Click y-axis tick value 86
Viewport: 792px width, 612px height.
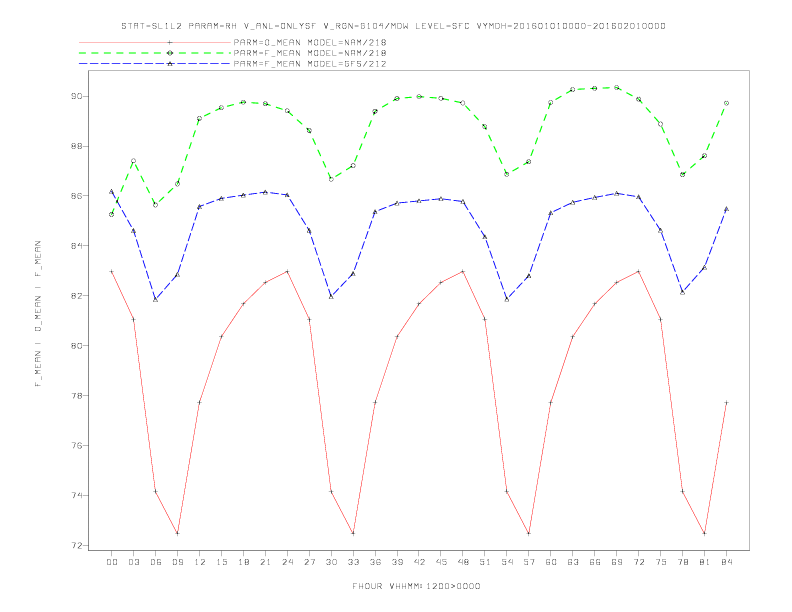tap(77, 196)
